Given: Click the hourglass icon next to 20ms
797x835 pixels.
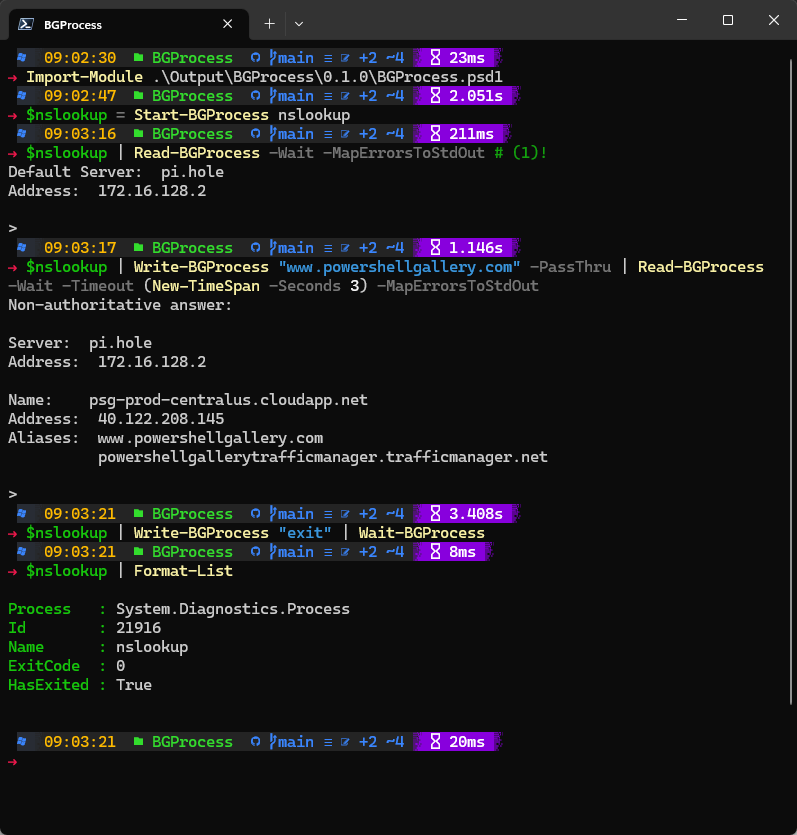Looking at the screenshot, I should [x=436, y=742].
